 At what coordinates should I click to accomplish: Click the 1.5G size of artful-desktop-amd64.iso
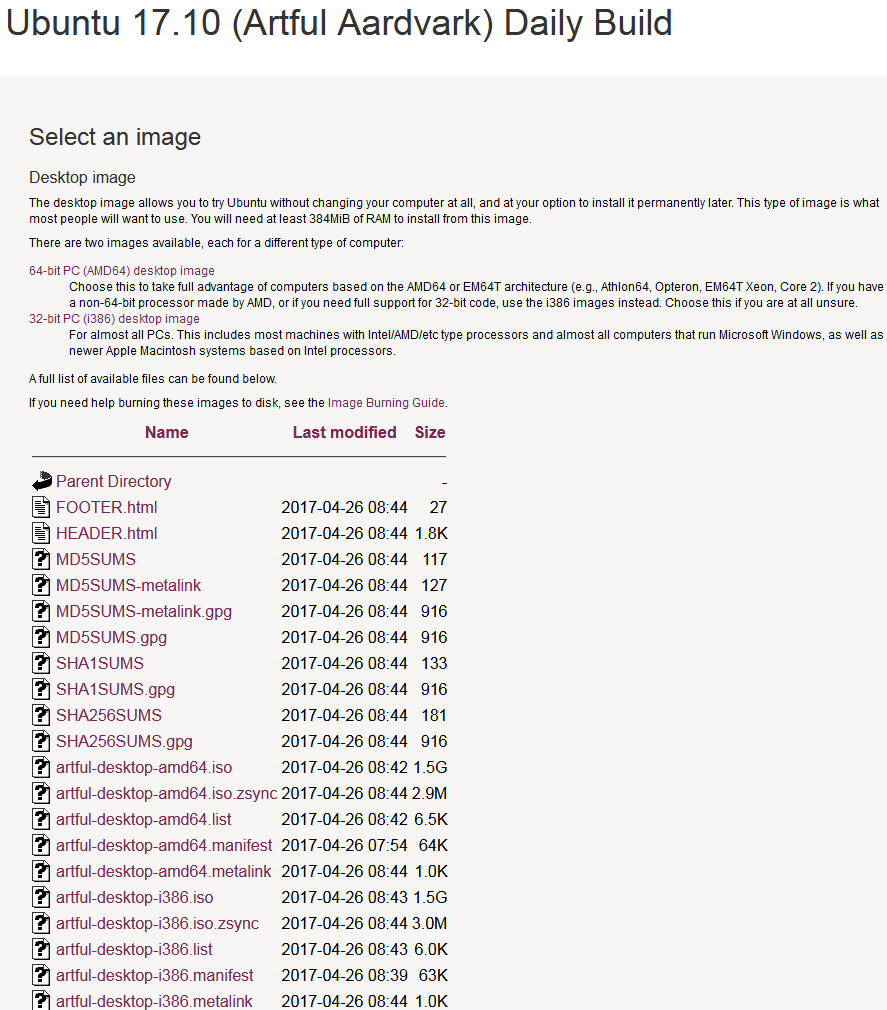[x=430, y=767]
